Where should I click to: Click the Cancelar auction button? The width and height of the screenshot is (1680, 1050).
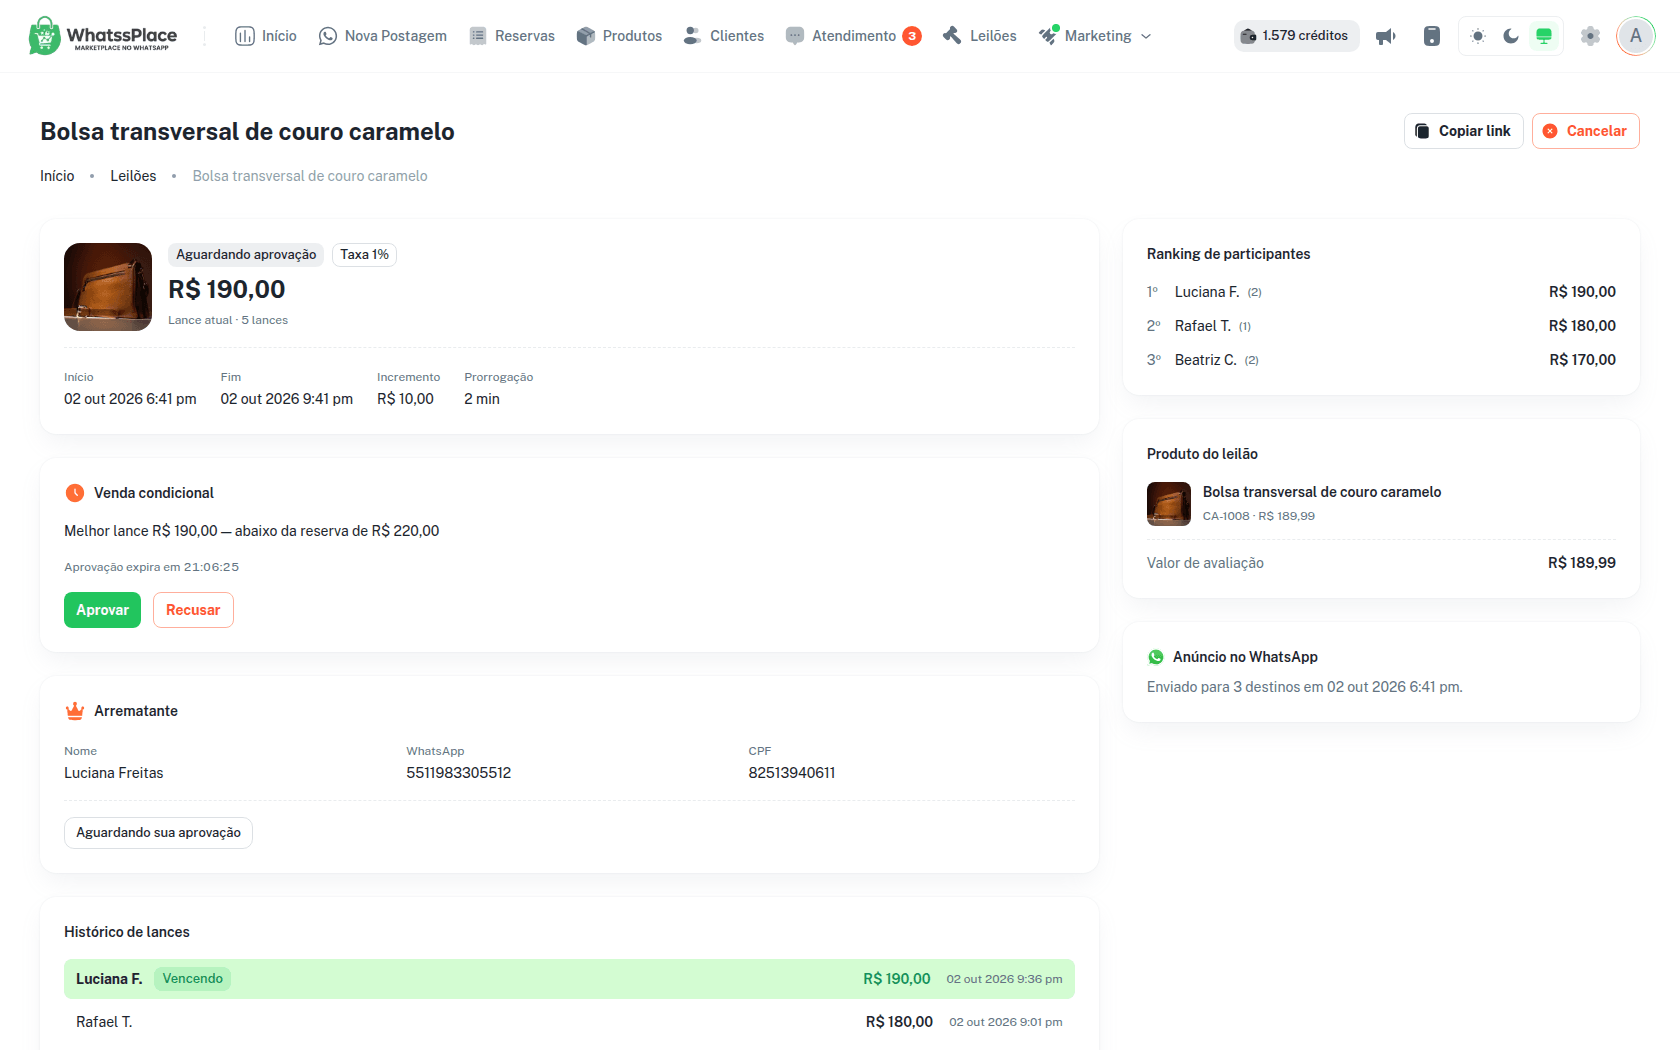point(1586,131)
